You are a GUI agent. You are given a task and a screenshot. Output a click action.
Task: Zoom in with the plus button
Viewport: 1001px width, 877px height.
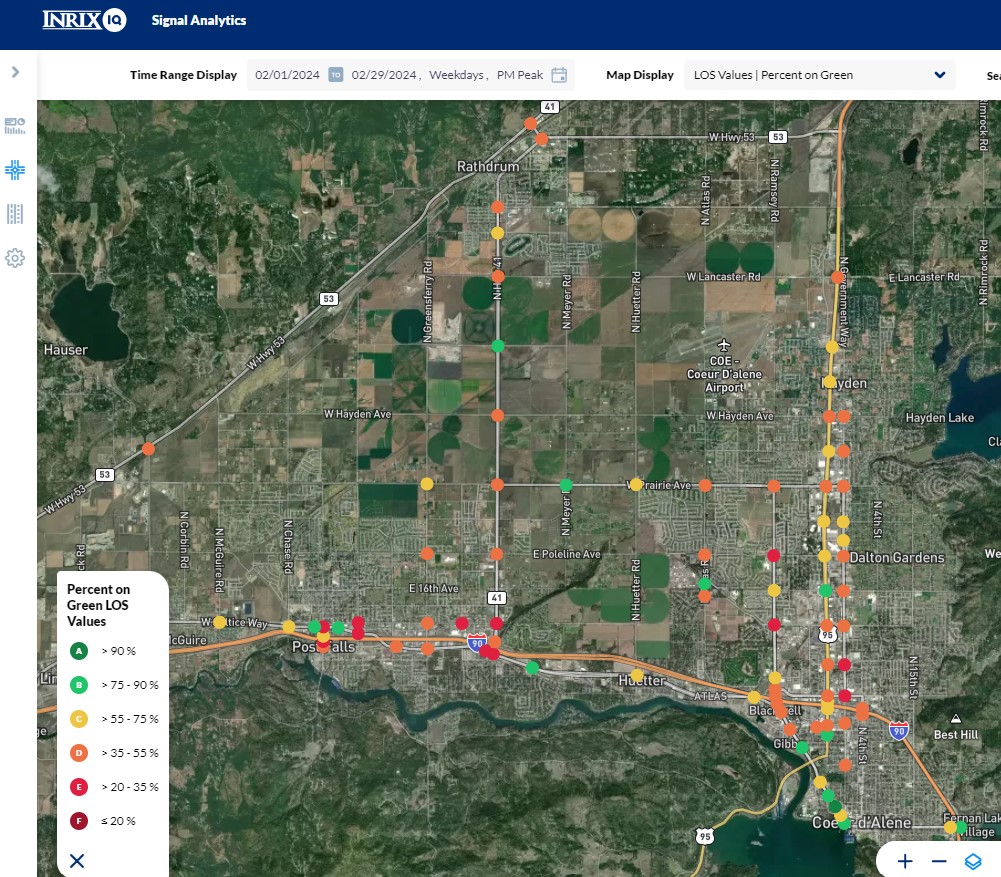pos(905,862)
